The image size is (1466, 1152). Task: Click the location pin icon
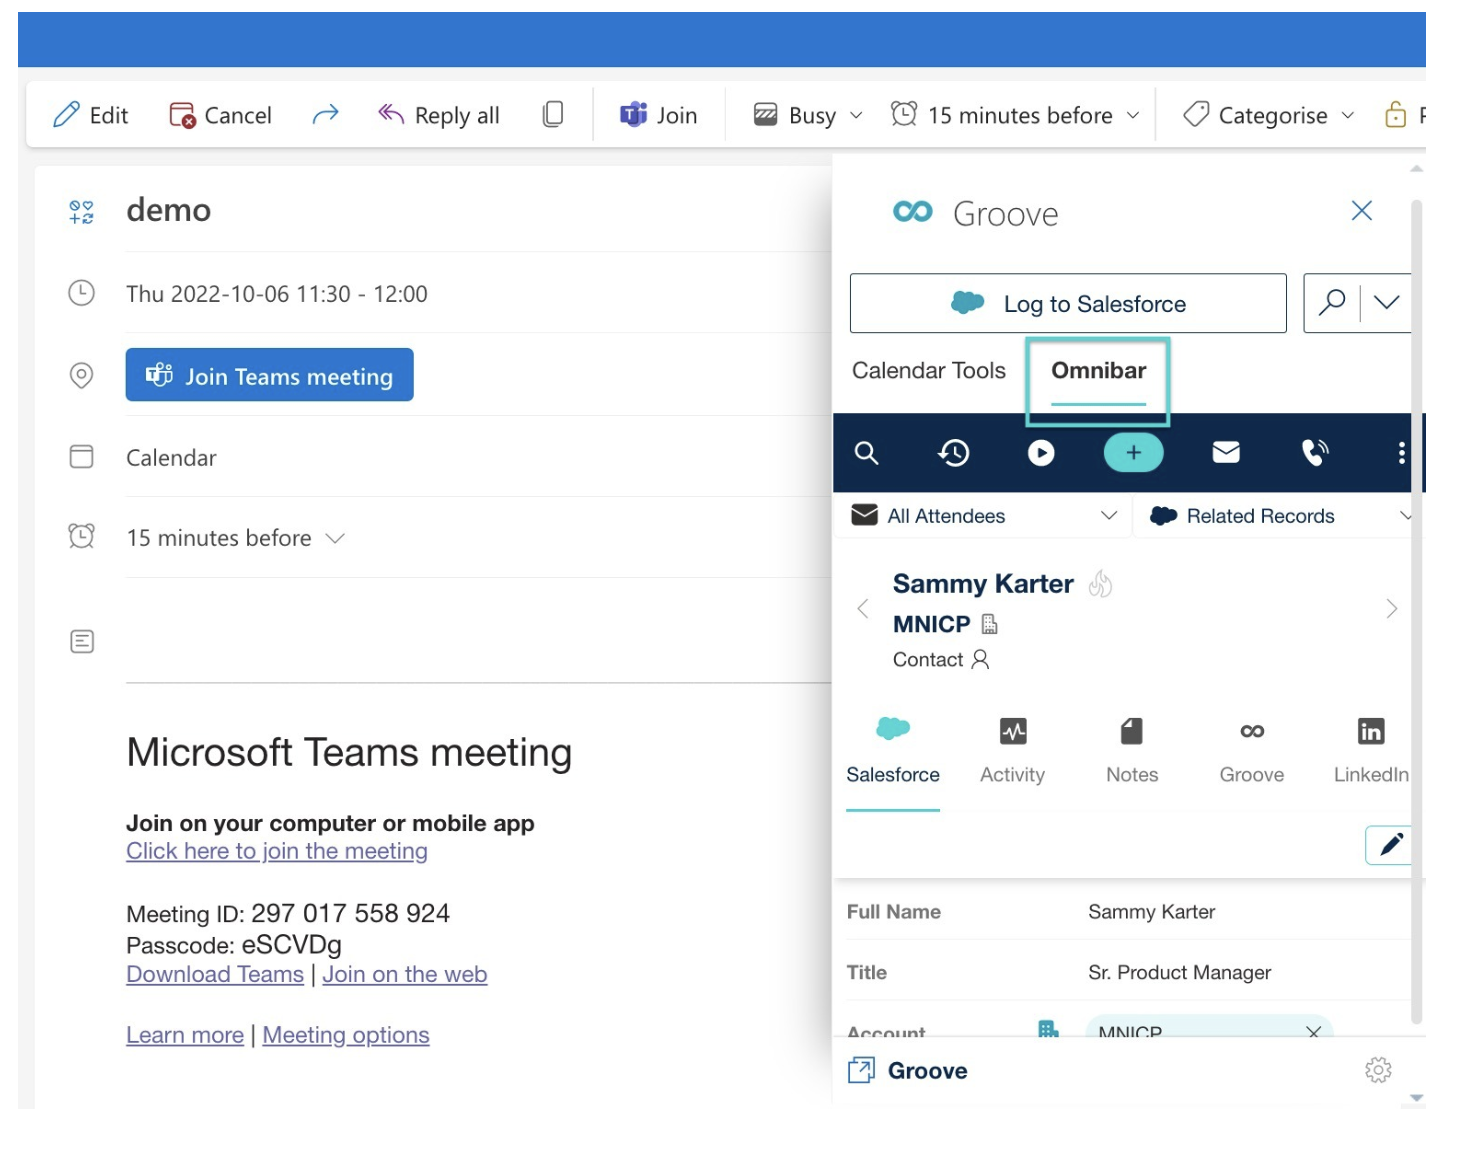(81, 375)
